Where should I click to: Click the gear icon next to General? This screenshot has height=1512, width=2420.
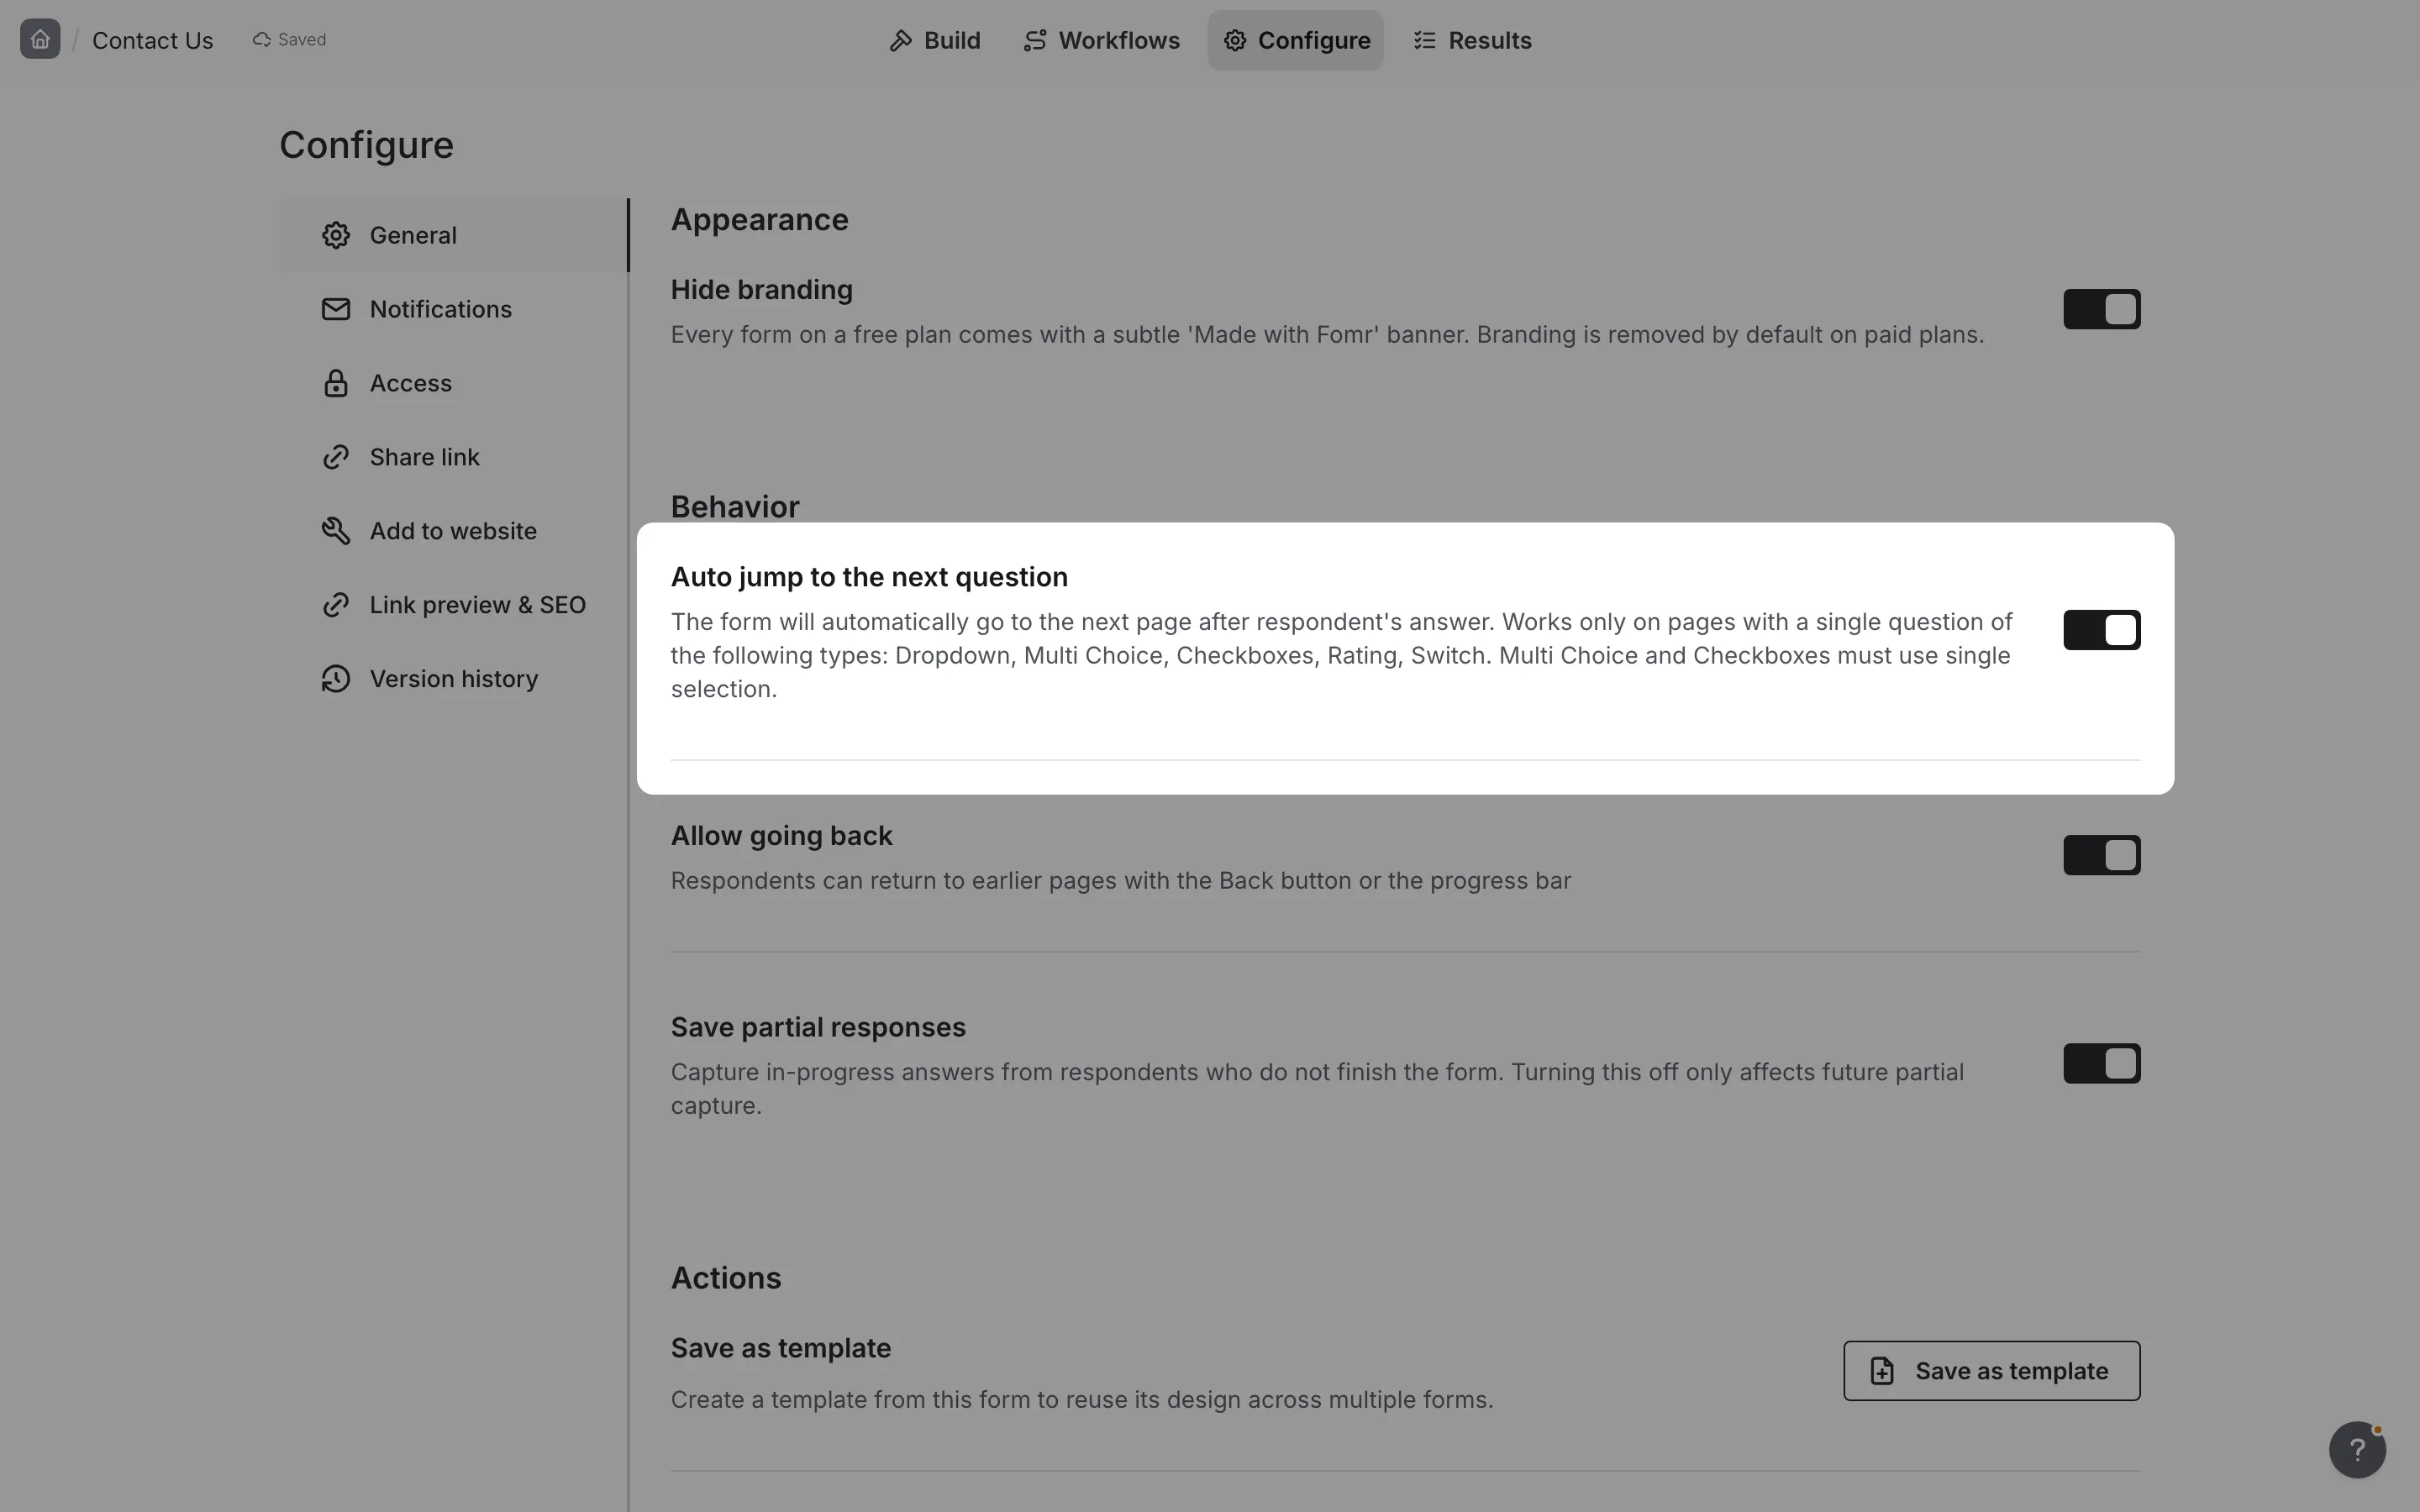[x=336, y=235]
